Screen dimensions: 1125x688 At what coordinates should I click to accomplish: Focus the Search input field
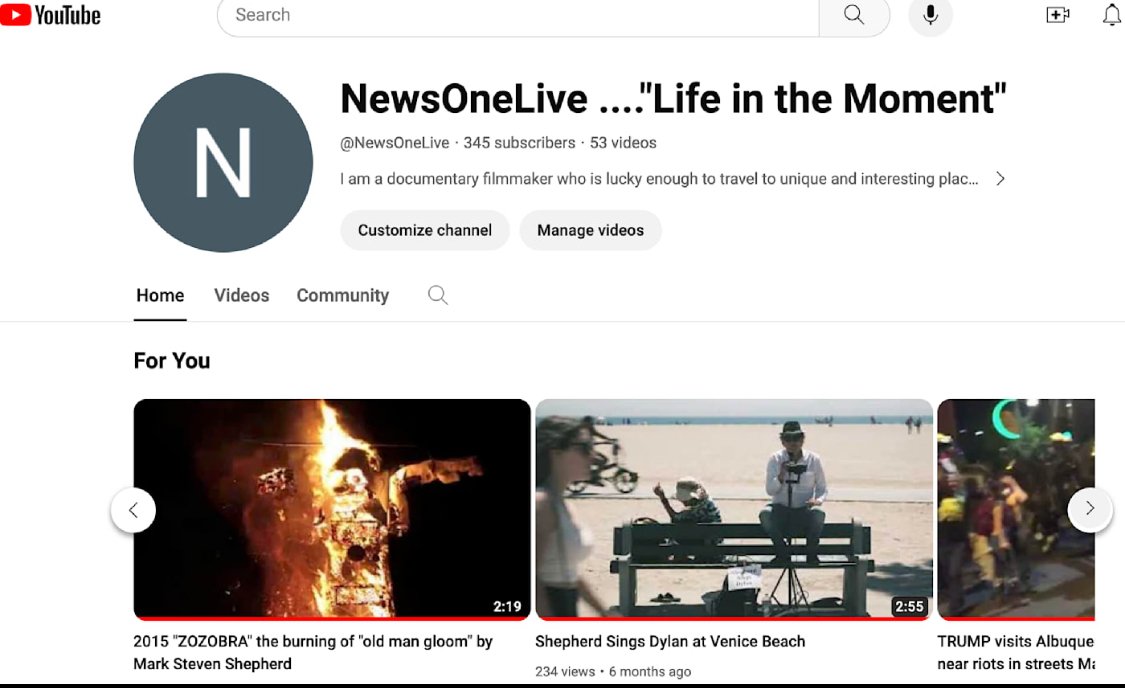pos(518,15)
